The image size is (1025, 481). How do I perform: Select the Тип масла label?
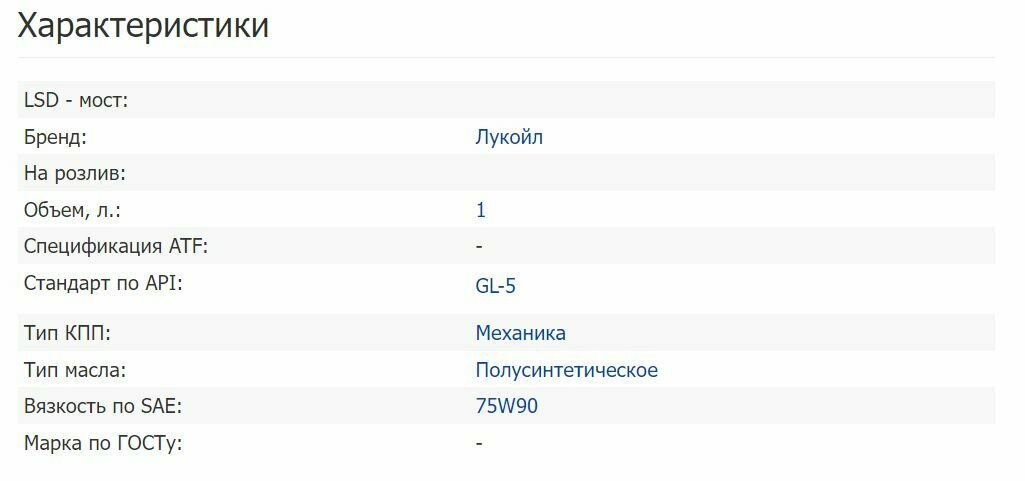75,370
